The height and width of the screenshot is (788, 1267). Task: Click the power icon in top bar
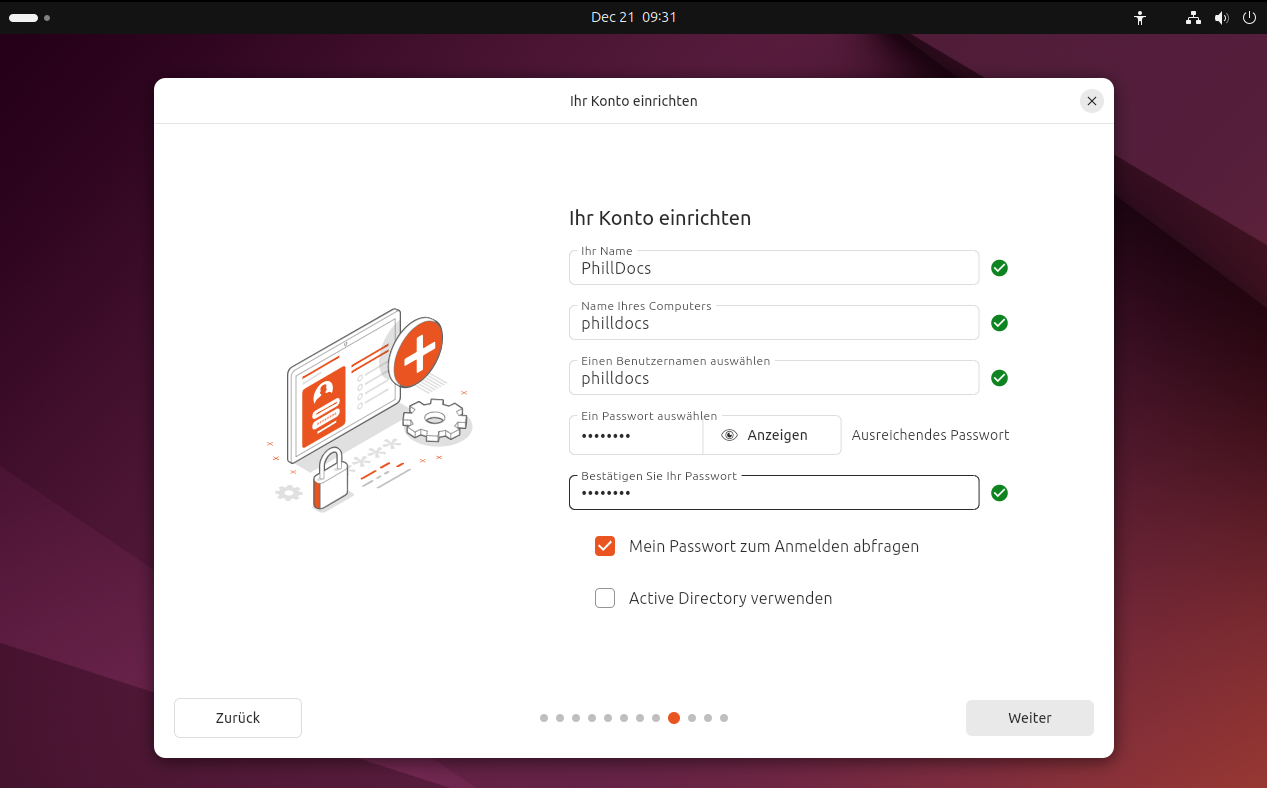coord(1249,17)
